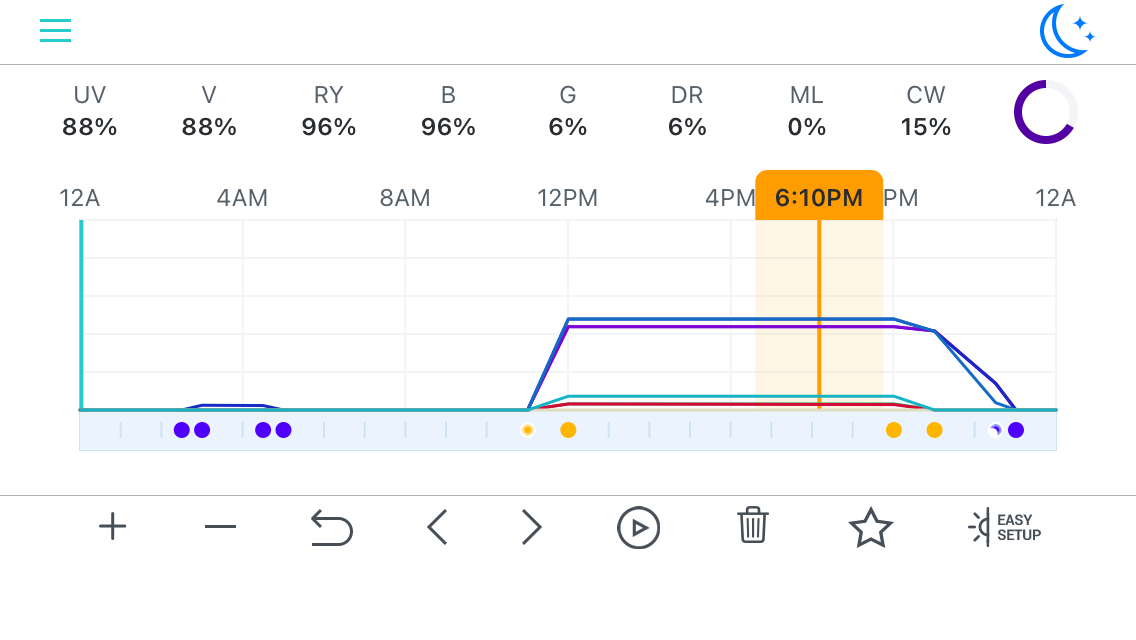Select the ML 0% channel
Image resolution: width=1136 pixels, height=640 pixels.
click(806, 111)
